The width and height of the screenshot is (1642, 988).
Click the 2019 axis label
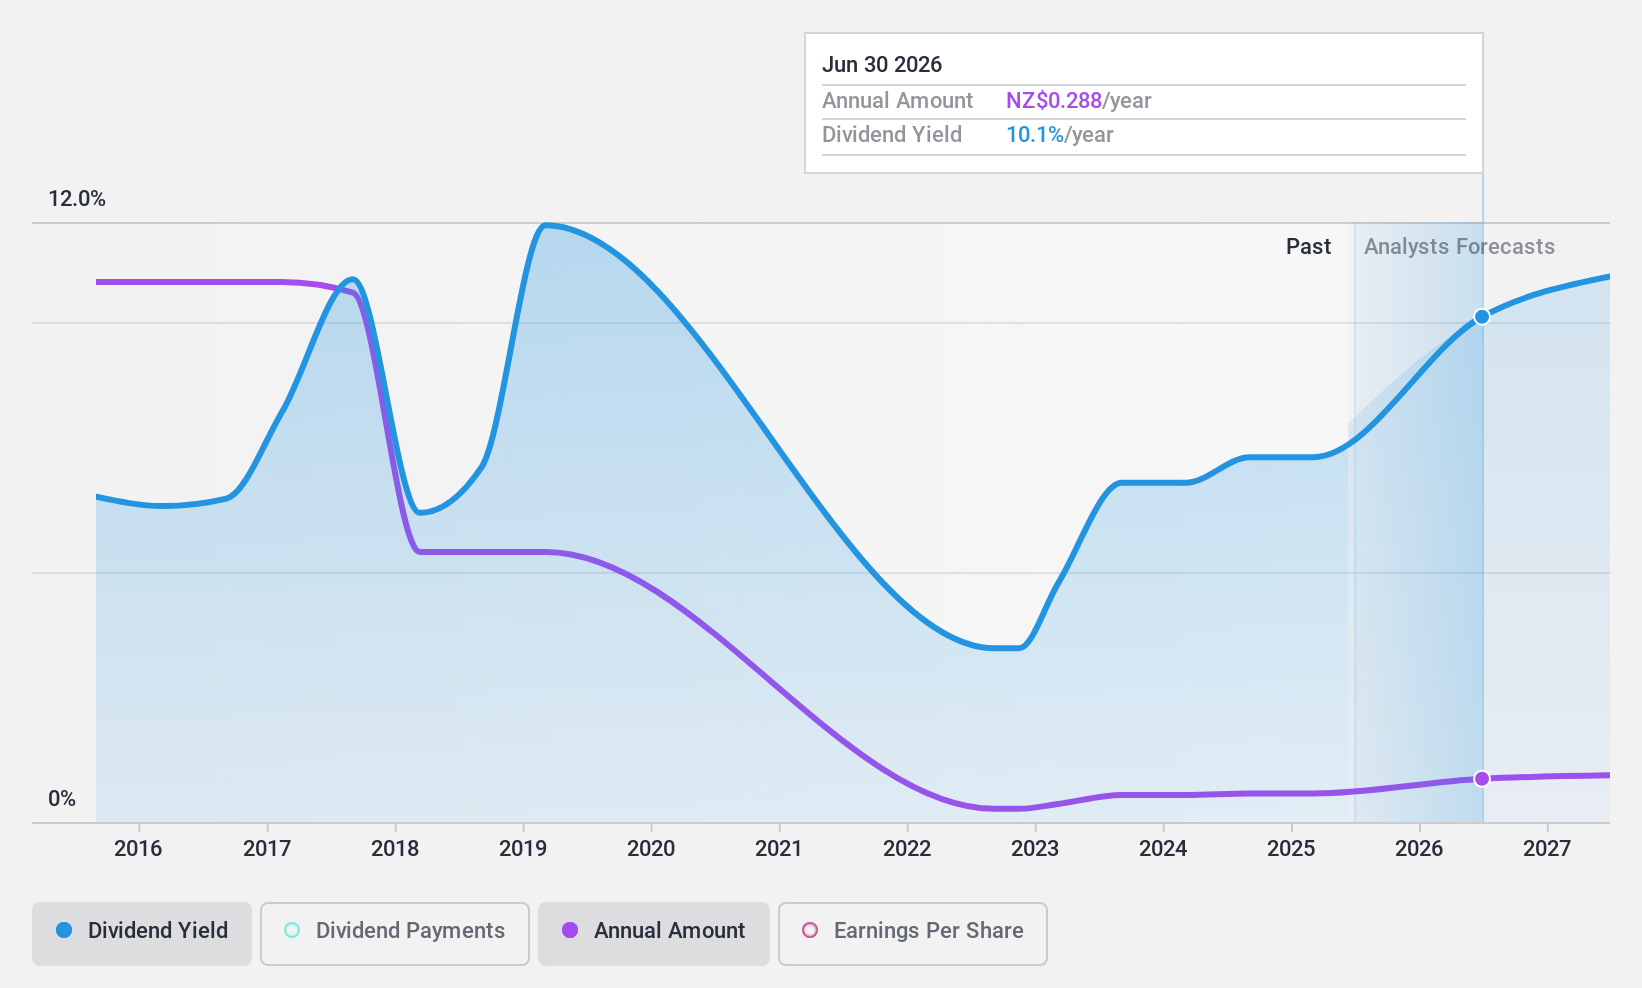(523, 849)
